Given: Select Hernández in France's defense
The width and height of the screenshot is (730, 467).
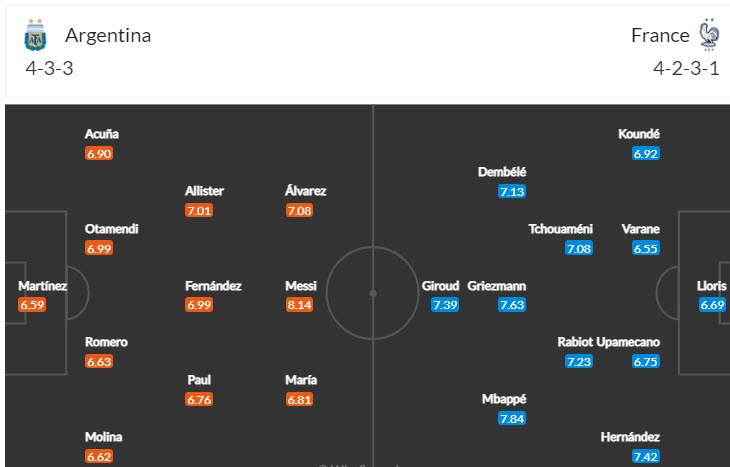Looking at the screenshot, I should (630, 437).
